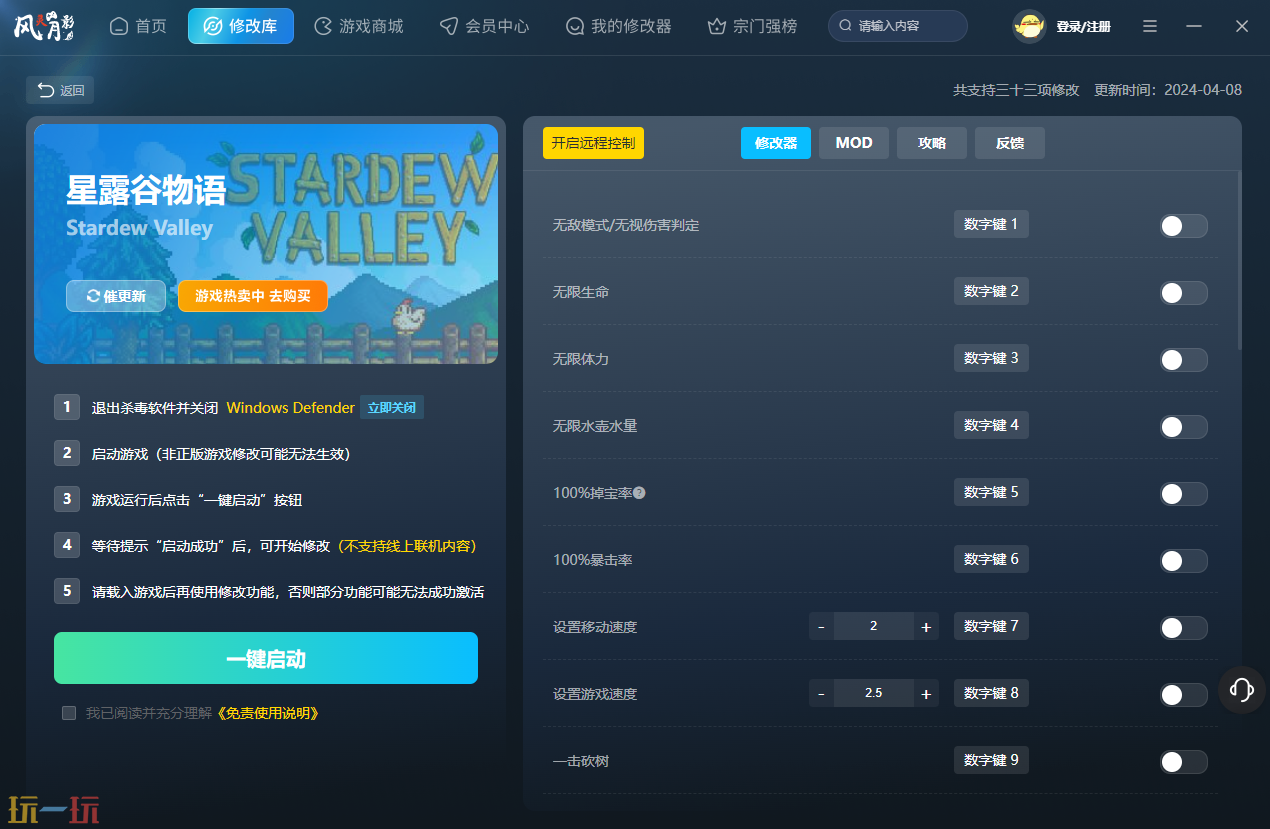This screenshot has height=829, width=1270.
Task: Click the search magnifier icon
Action: pos(846,26)
